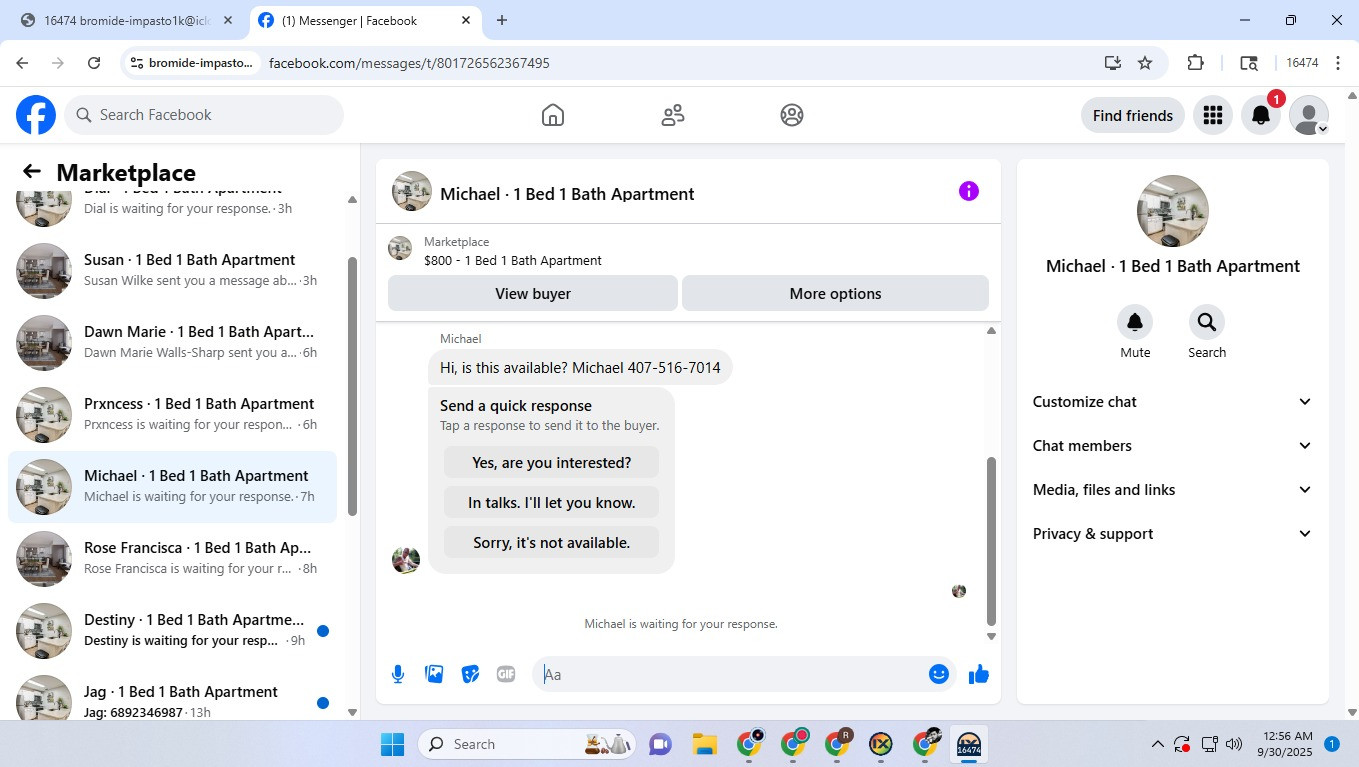Expand the Privacy & support section
The height and width of the screenshot is (767, 1359).
(1172, 534)
